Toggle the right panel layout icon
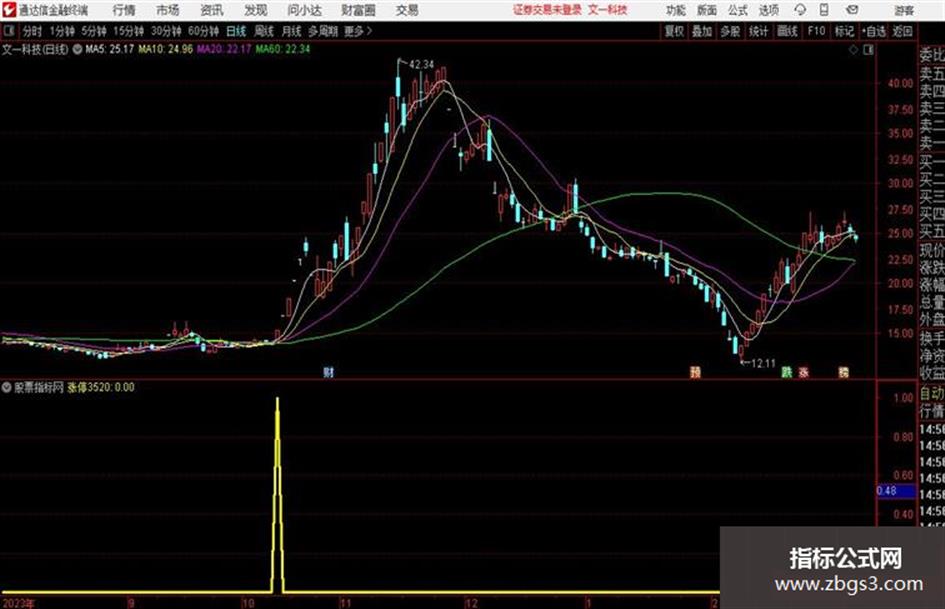Viewport: 945px width, 609px height. tap(868, 50)
